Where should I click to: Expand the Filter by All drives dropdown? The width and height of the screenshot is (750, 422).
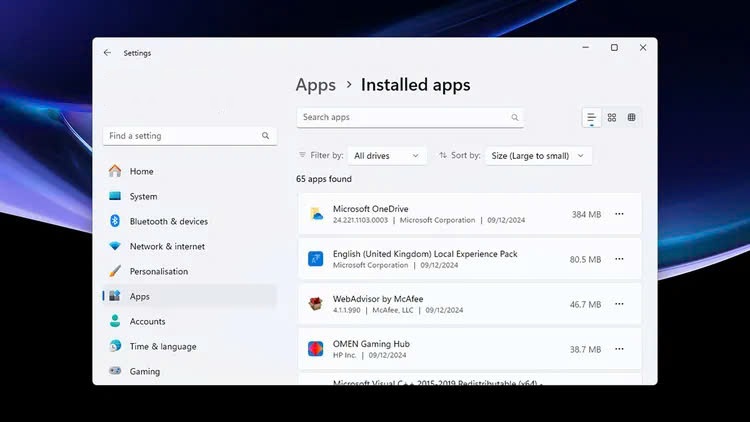[387, 156]
